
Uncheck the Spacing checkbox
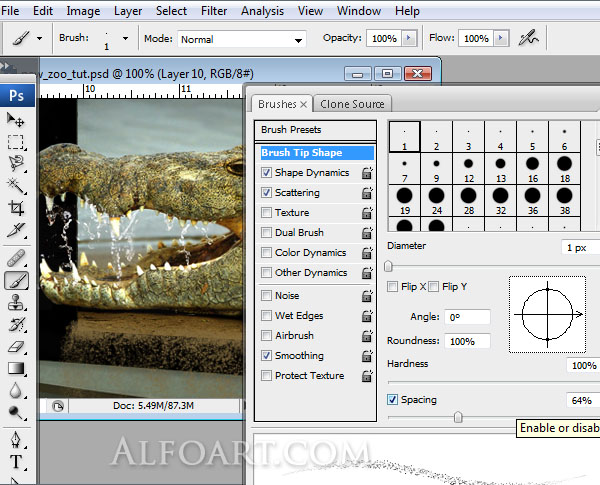[392, 400]
